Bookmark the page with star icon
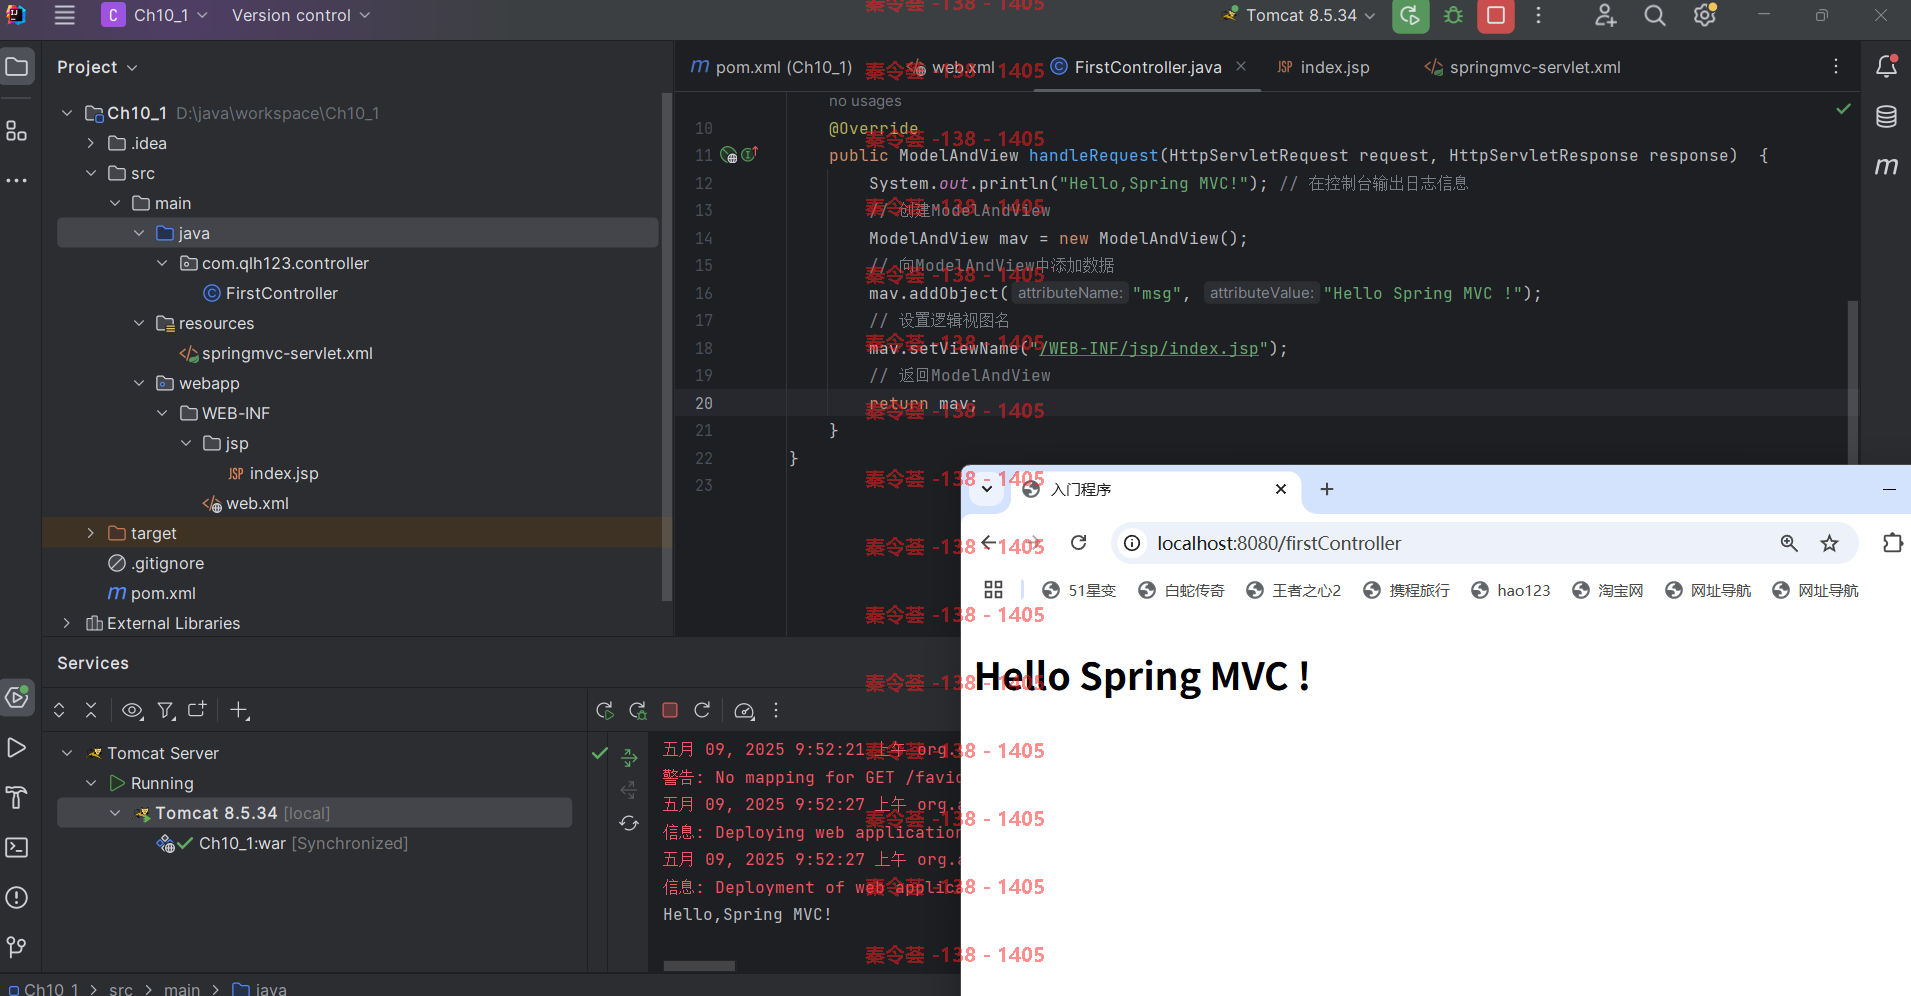The width and height of the screenshot is (1911, 996). point(1829,543)
